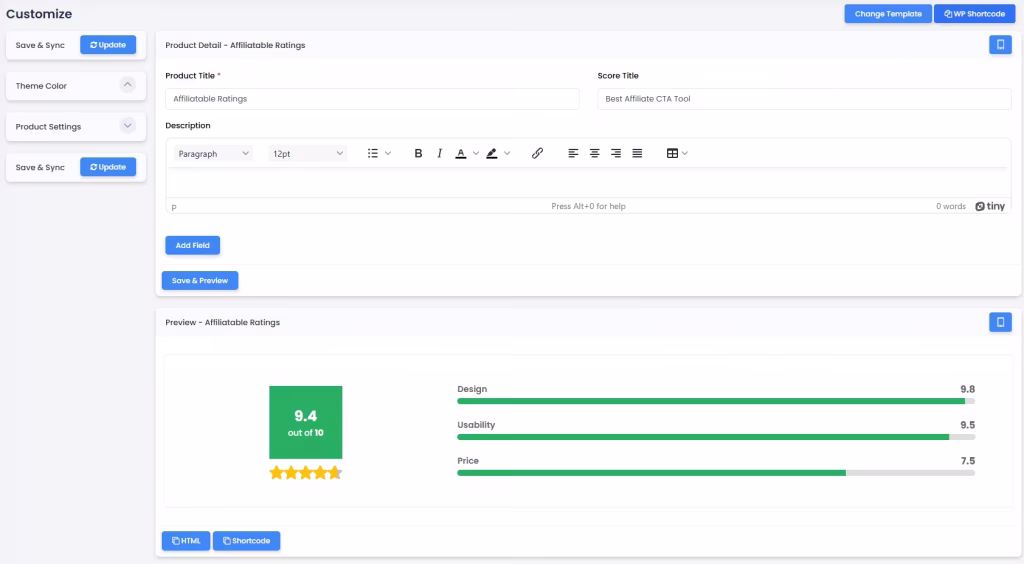This screenshot has width=1024, height=564.
Task: Click the green 9.4 score box
Action: 306,422
